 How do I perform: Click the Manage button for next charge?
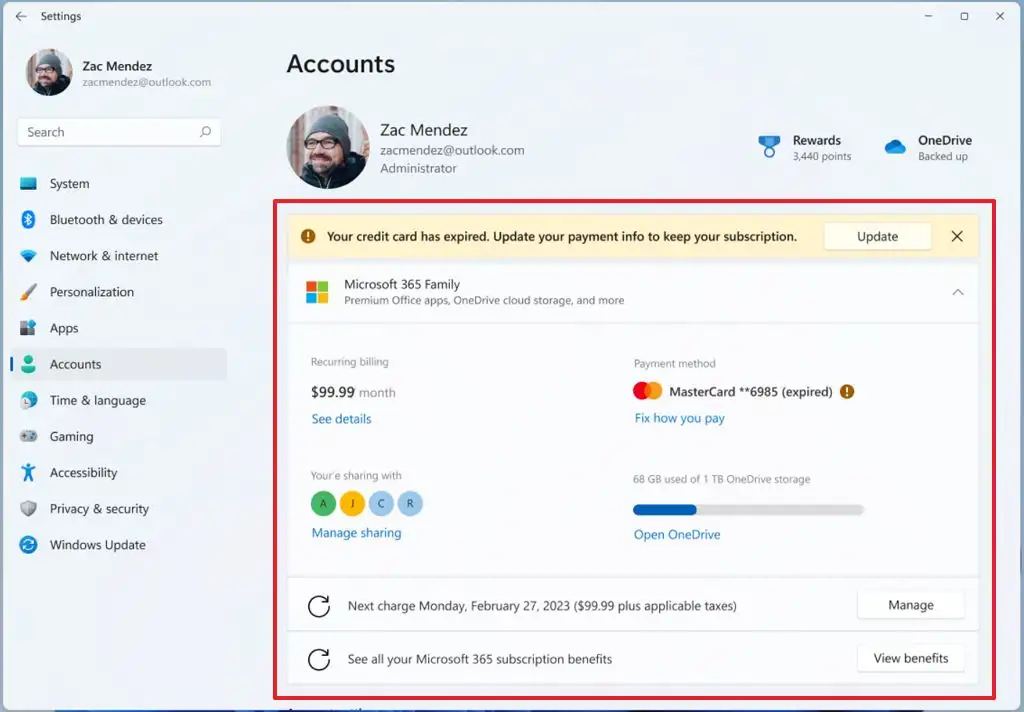pos(910,605)
